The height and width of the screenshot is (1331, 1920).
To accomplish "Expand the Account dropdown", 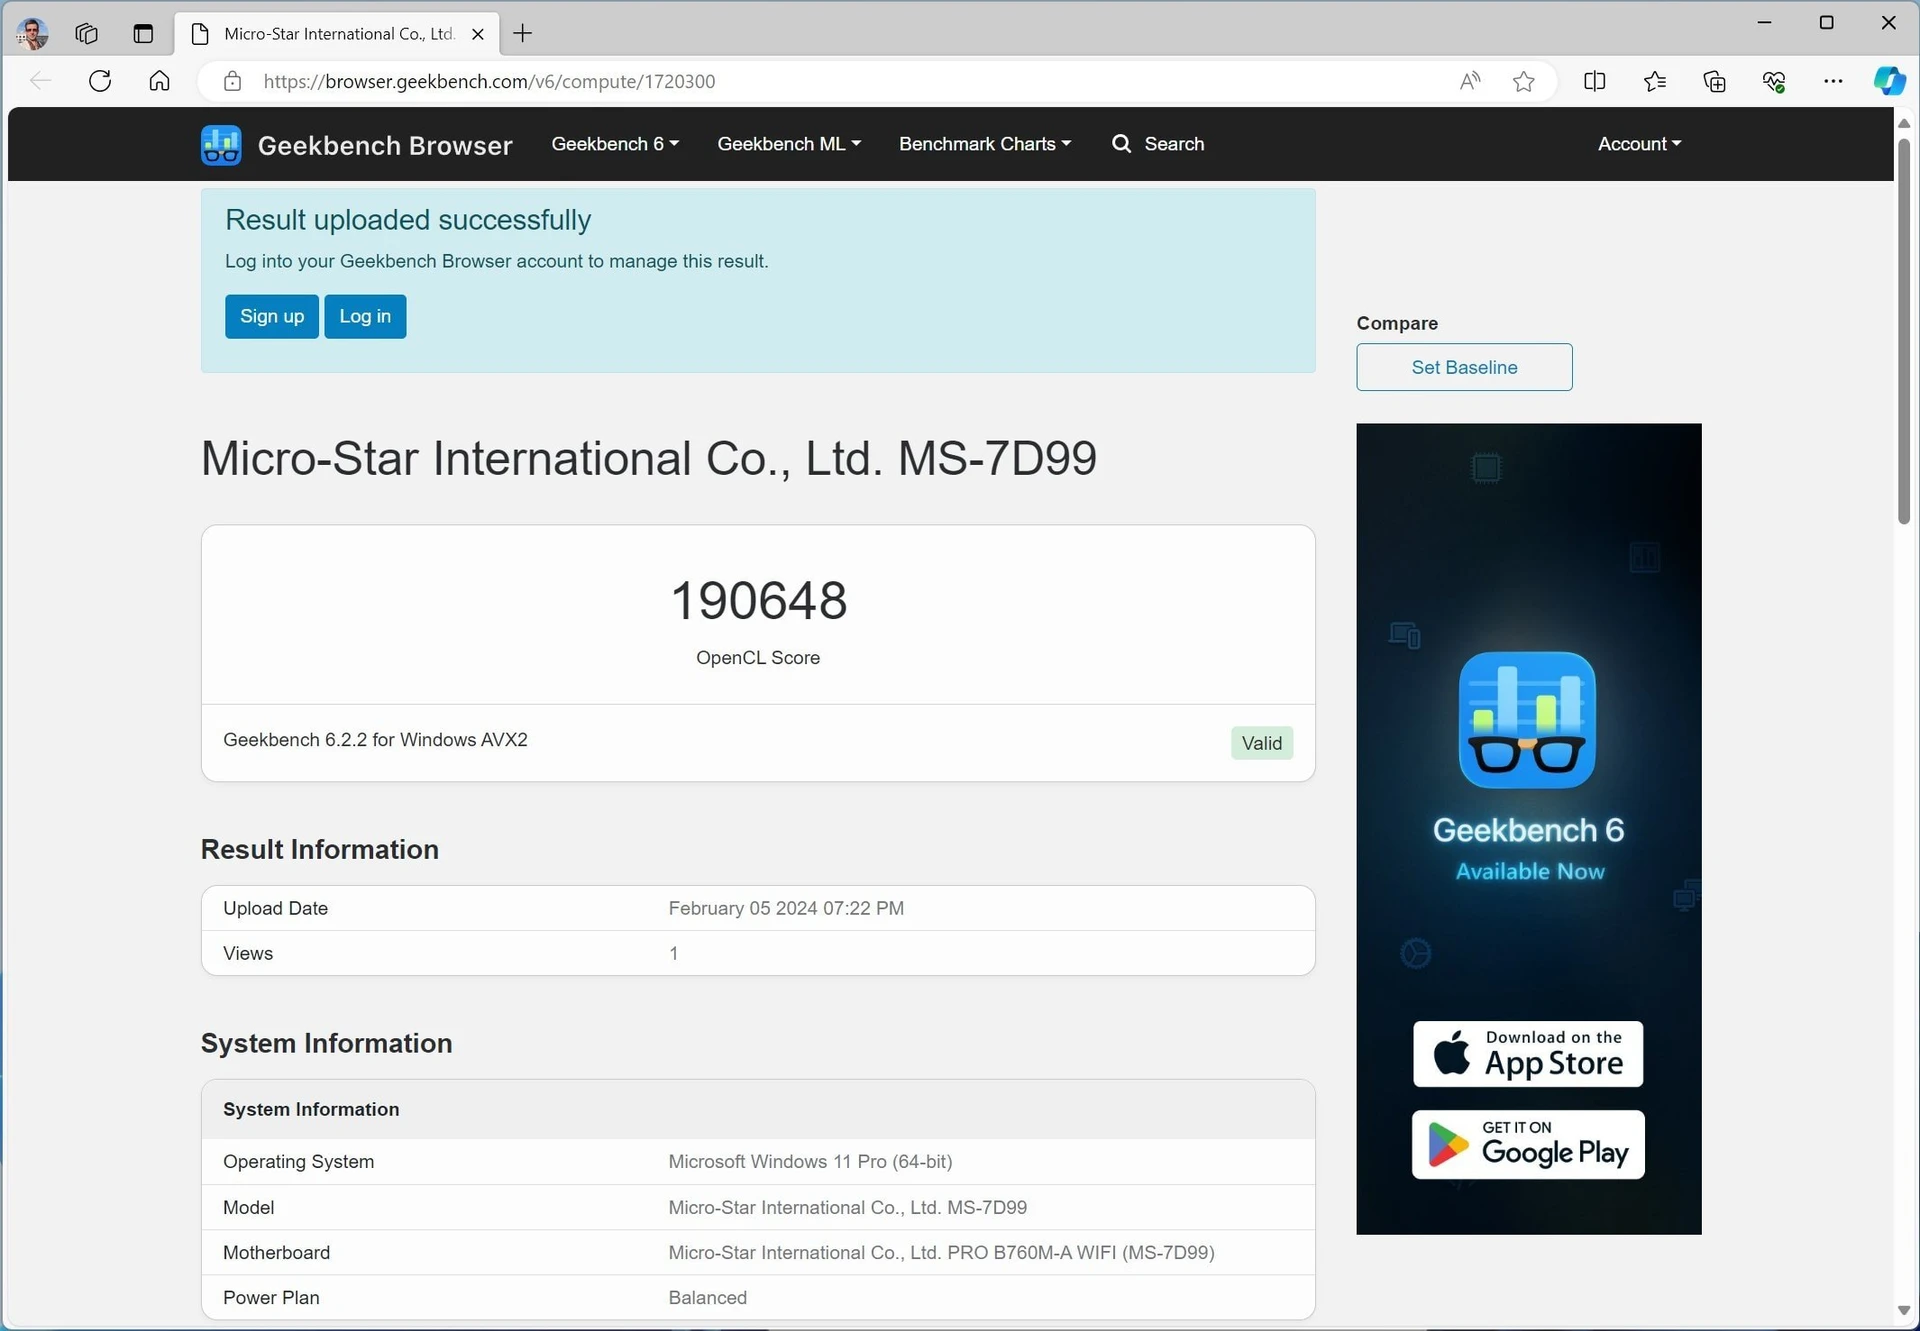I will [1639, 144].
